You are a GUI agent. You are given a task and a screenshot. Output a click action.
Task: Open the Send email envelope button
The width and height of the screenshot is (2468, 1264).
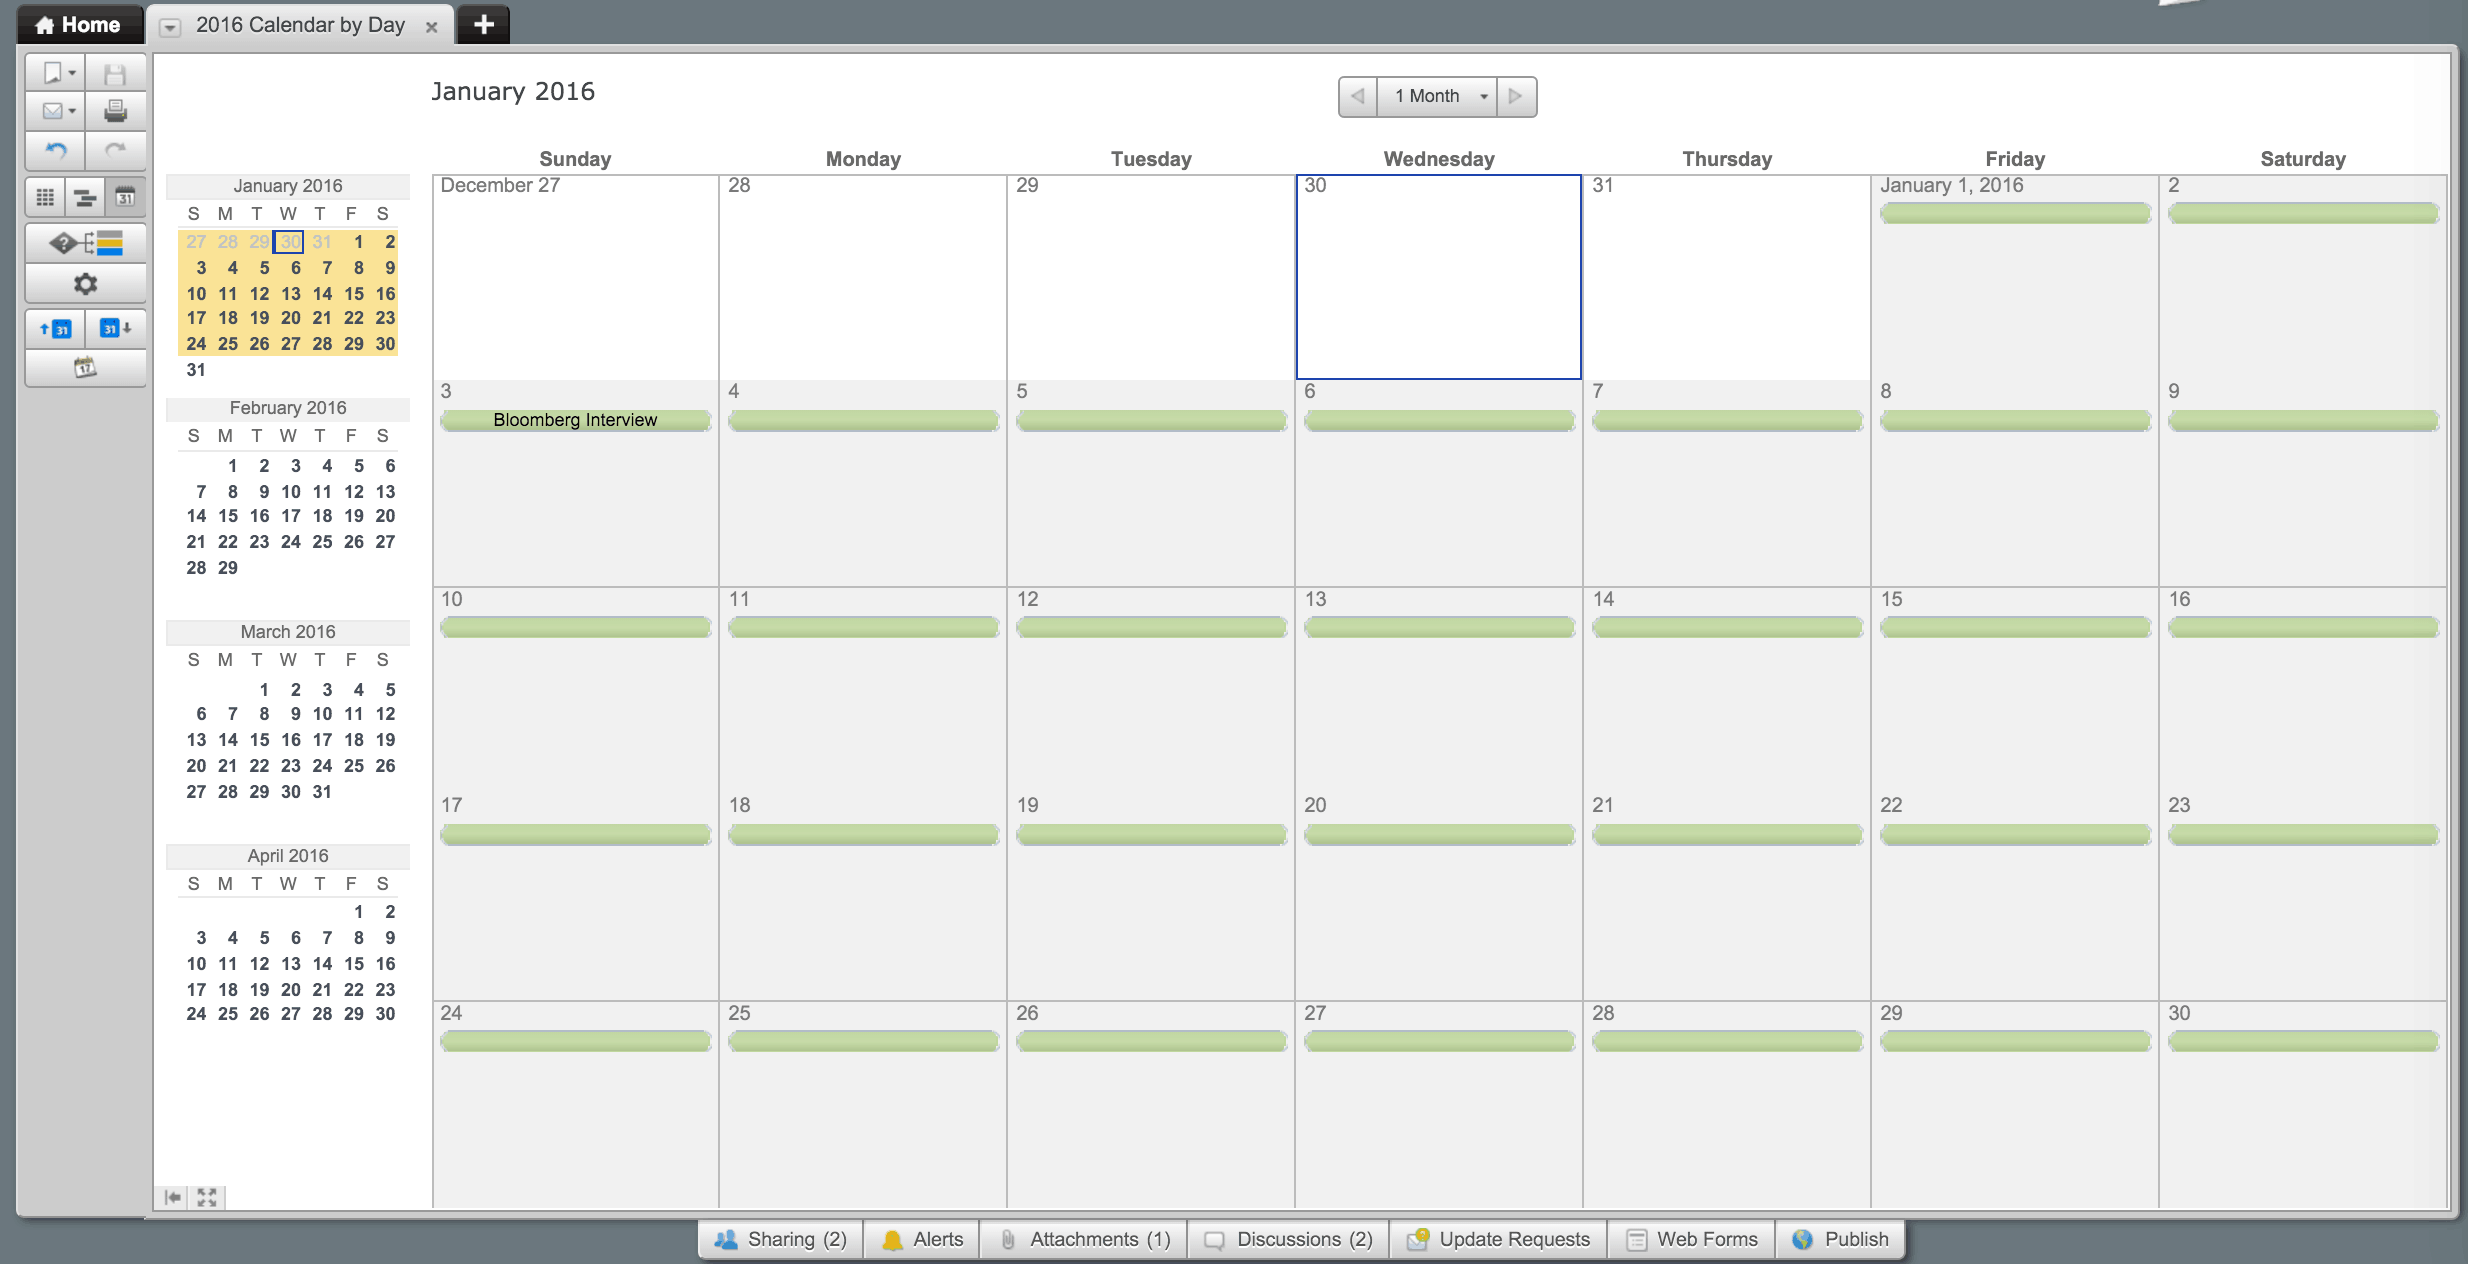[56, 111]
